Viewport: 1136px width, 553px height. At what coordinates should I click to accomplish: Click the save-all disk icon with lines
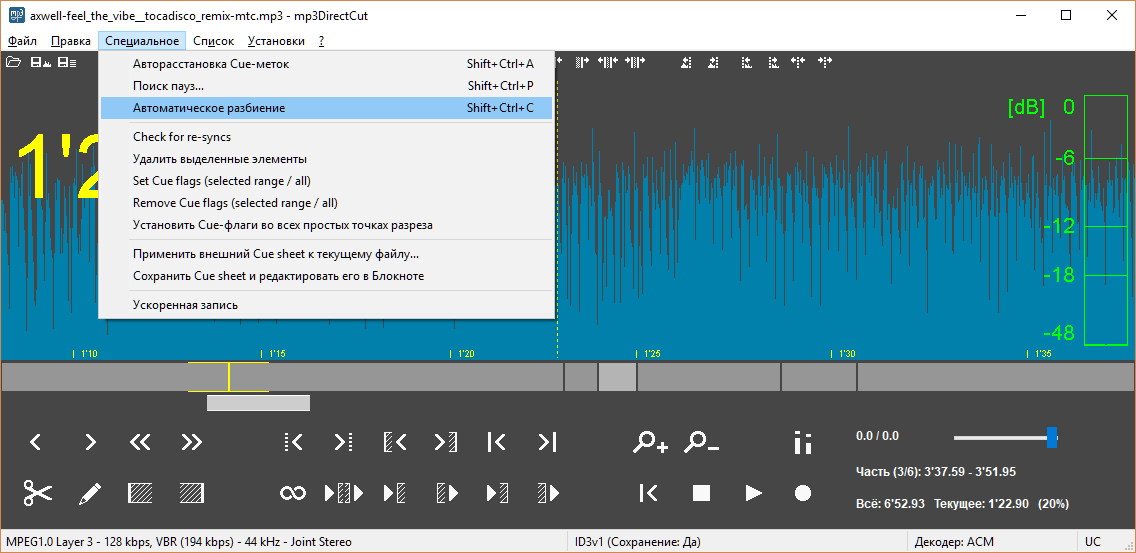(67, 62)
